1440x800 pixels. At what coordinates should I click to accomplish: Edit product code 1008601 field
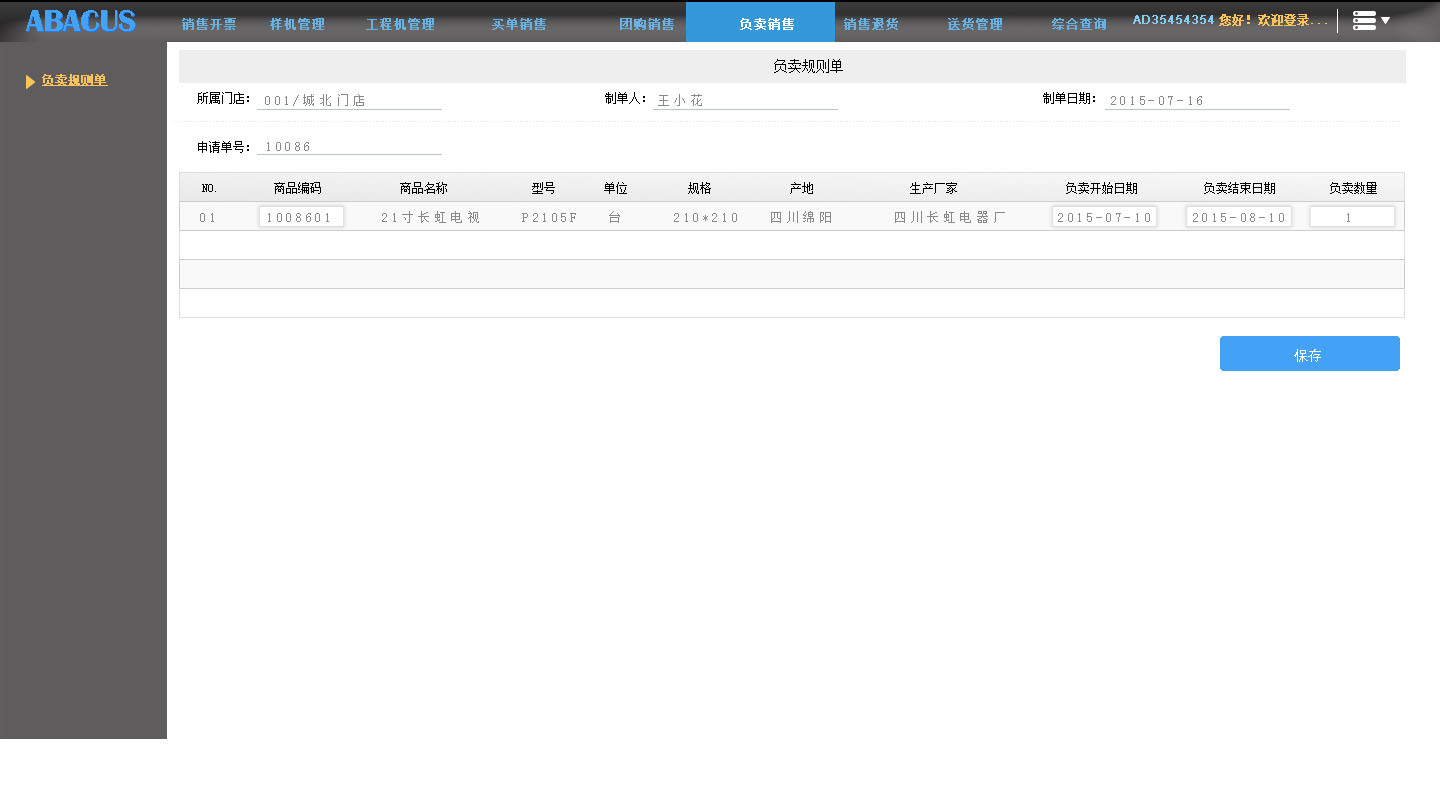301,217
